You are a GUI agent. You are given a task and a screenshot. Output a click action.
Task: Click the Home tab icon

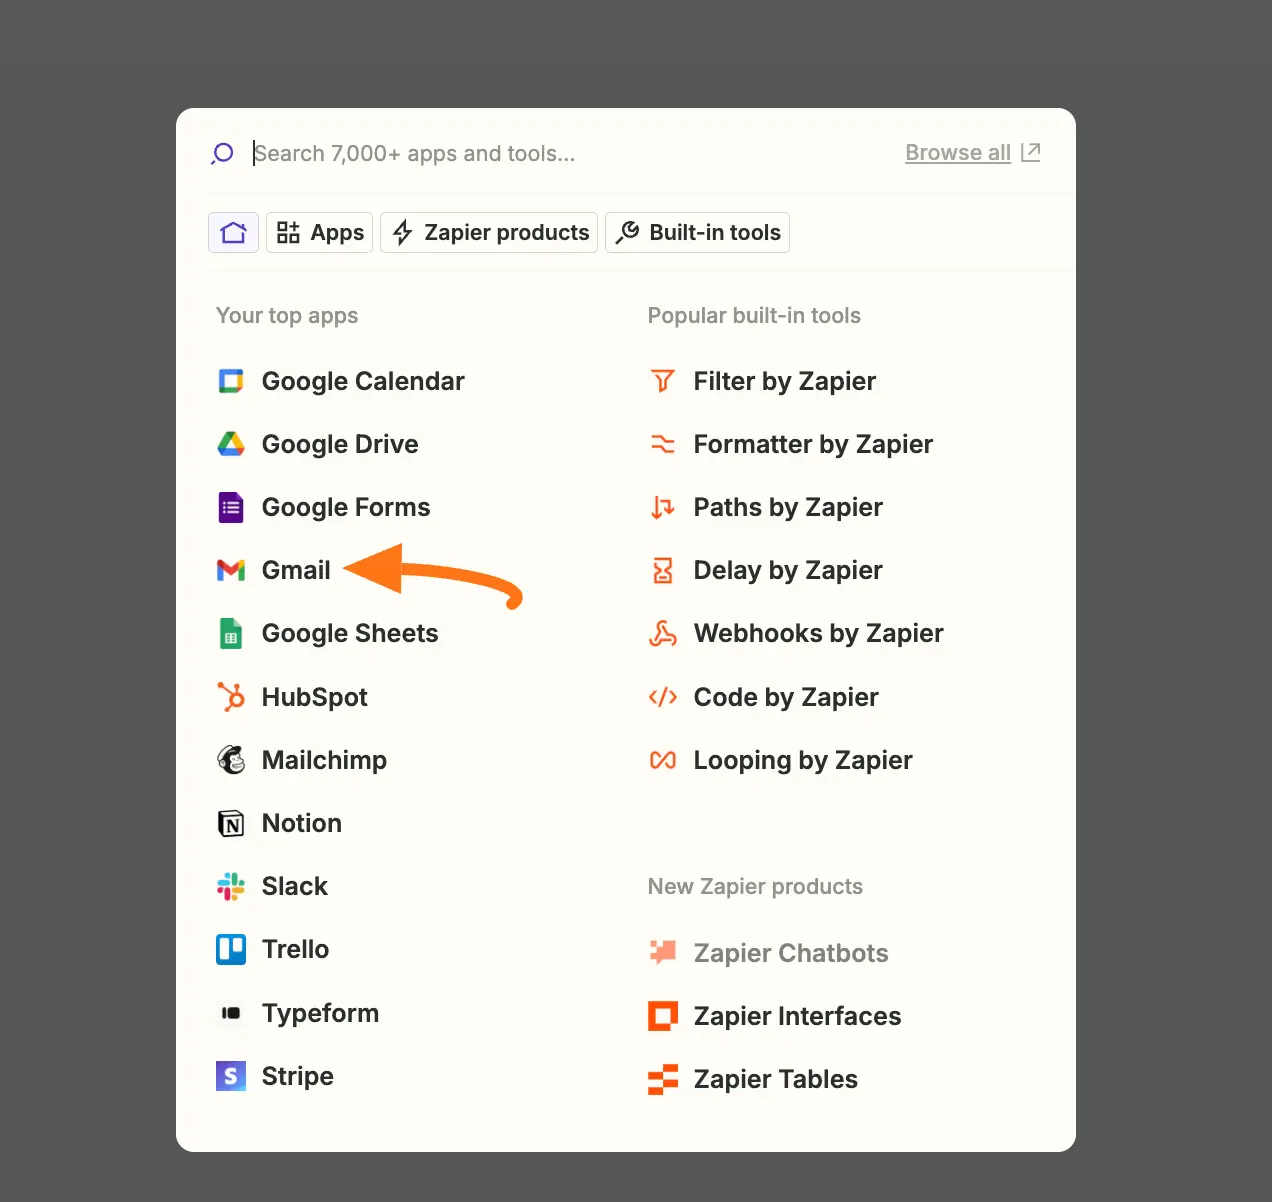click(233, 233)
